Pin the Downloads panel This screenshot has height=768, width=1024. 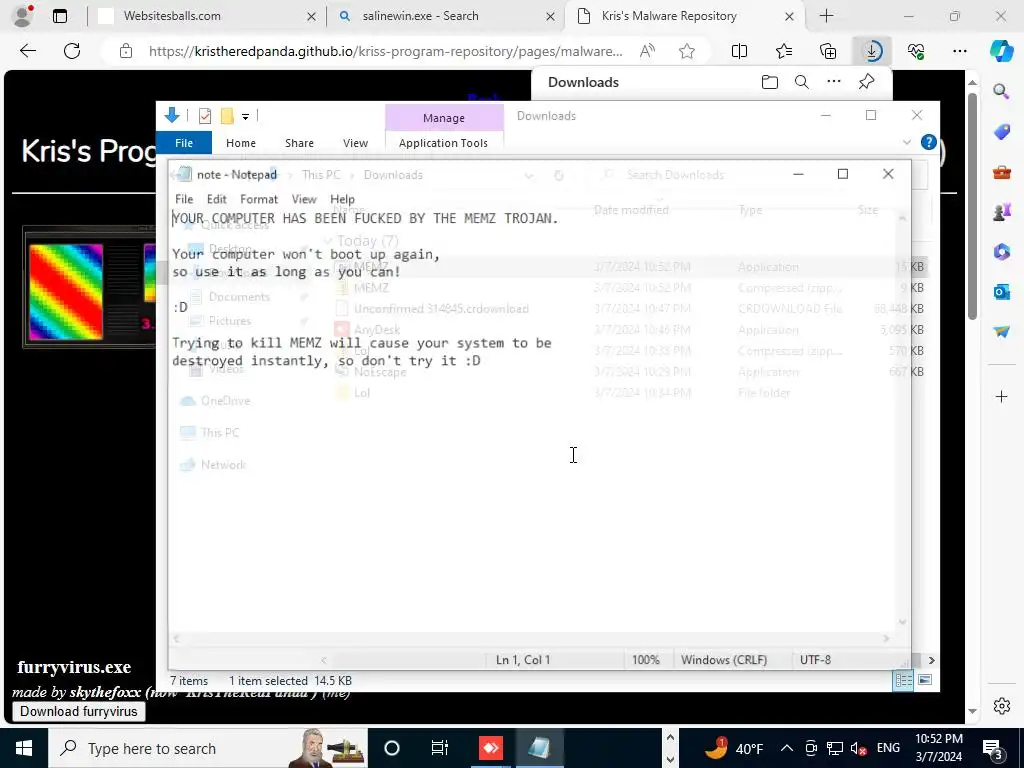click(866, 82)
